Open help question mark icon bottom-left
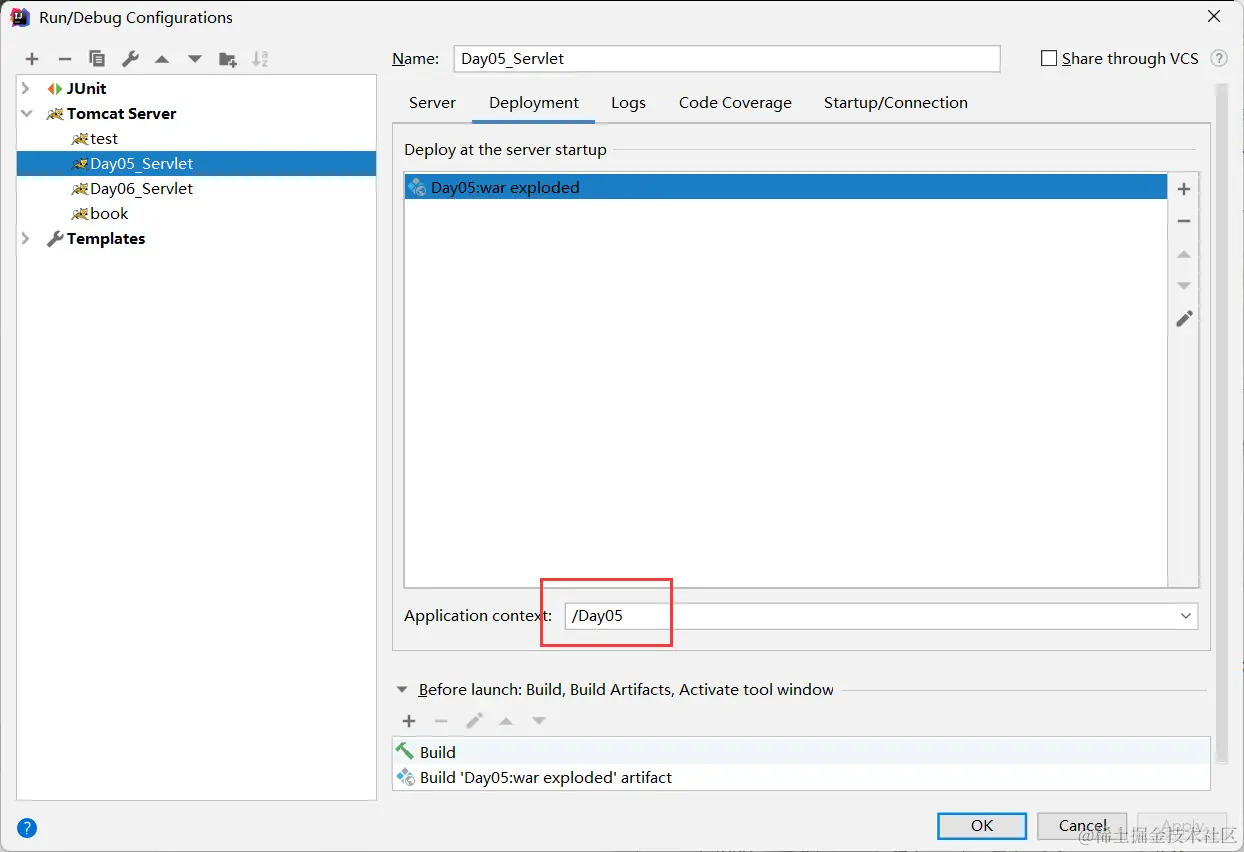The image size is (1244, 852). (27, 827)
